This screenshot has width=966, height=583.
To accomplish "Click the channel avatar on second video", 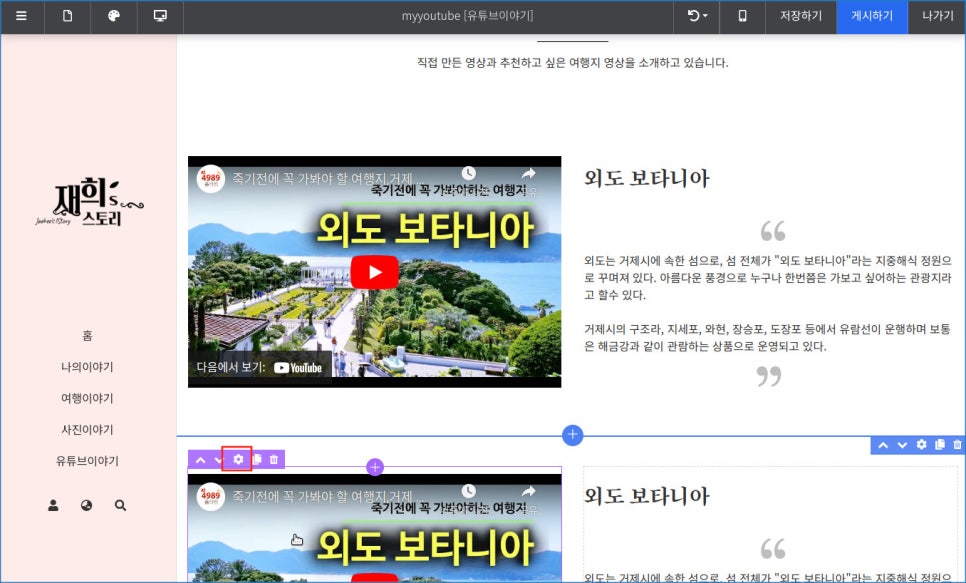I will tap(211, 497).
